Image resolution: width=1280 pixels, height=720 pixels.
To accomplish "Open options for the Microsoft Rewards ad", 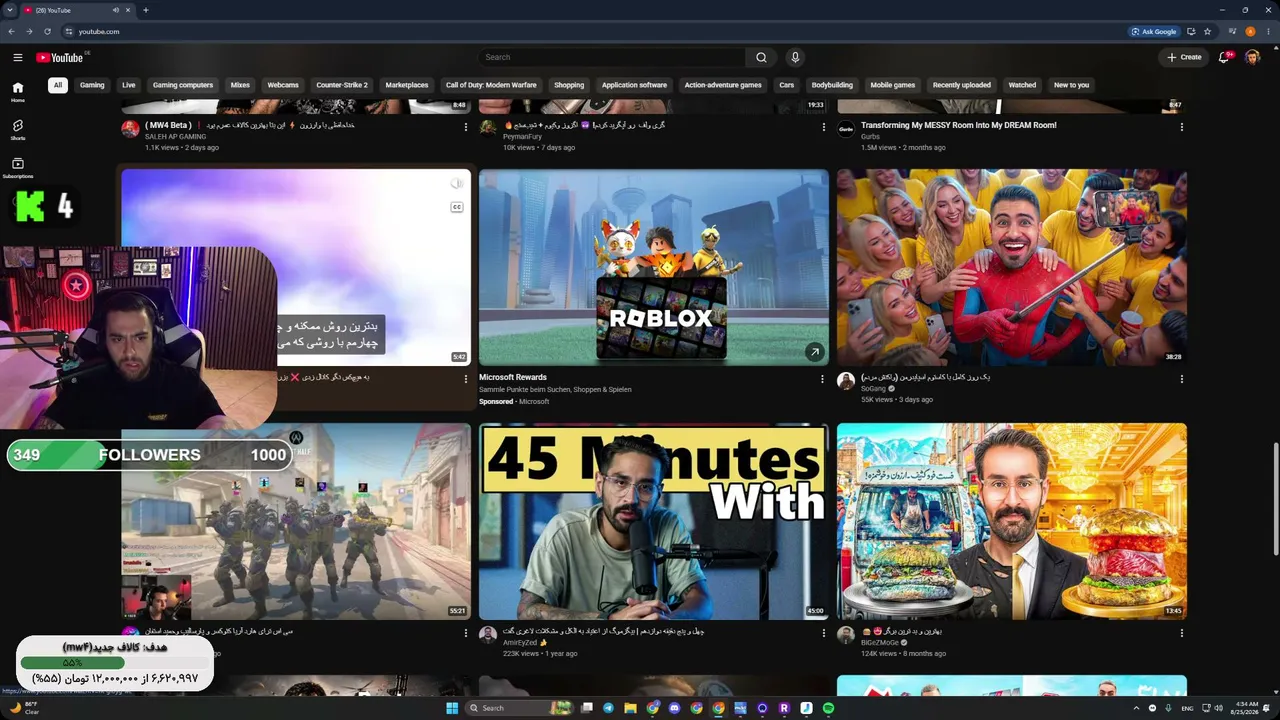I will 823,379.
